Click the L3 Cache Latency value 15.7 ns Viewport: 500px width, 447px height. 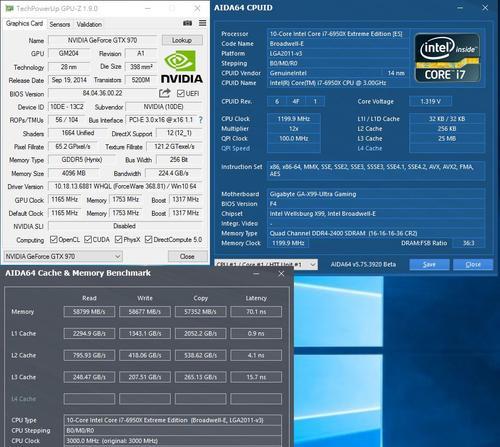point(256,377)
